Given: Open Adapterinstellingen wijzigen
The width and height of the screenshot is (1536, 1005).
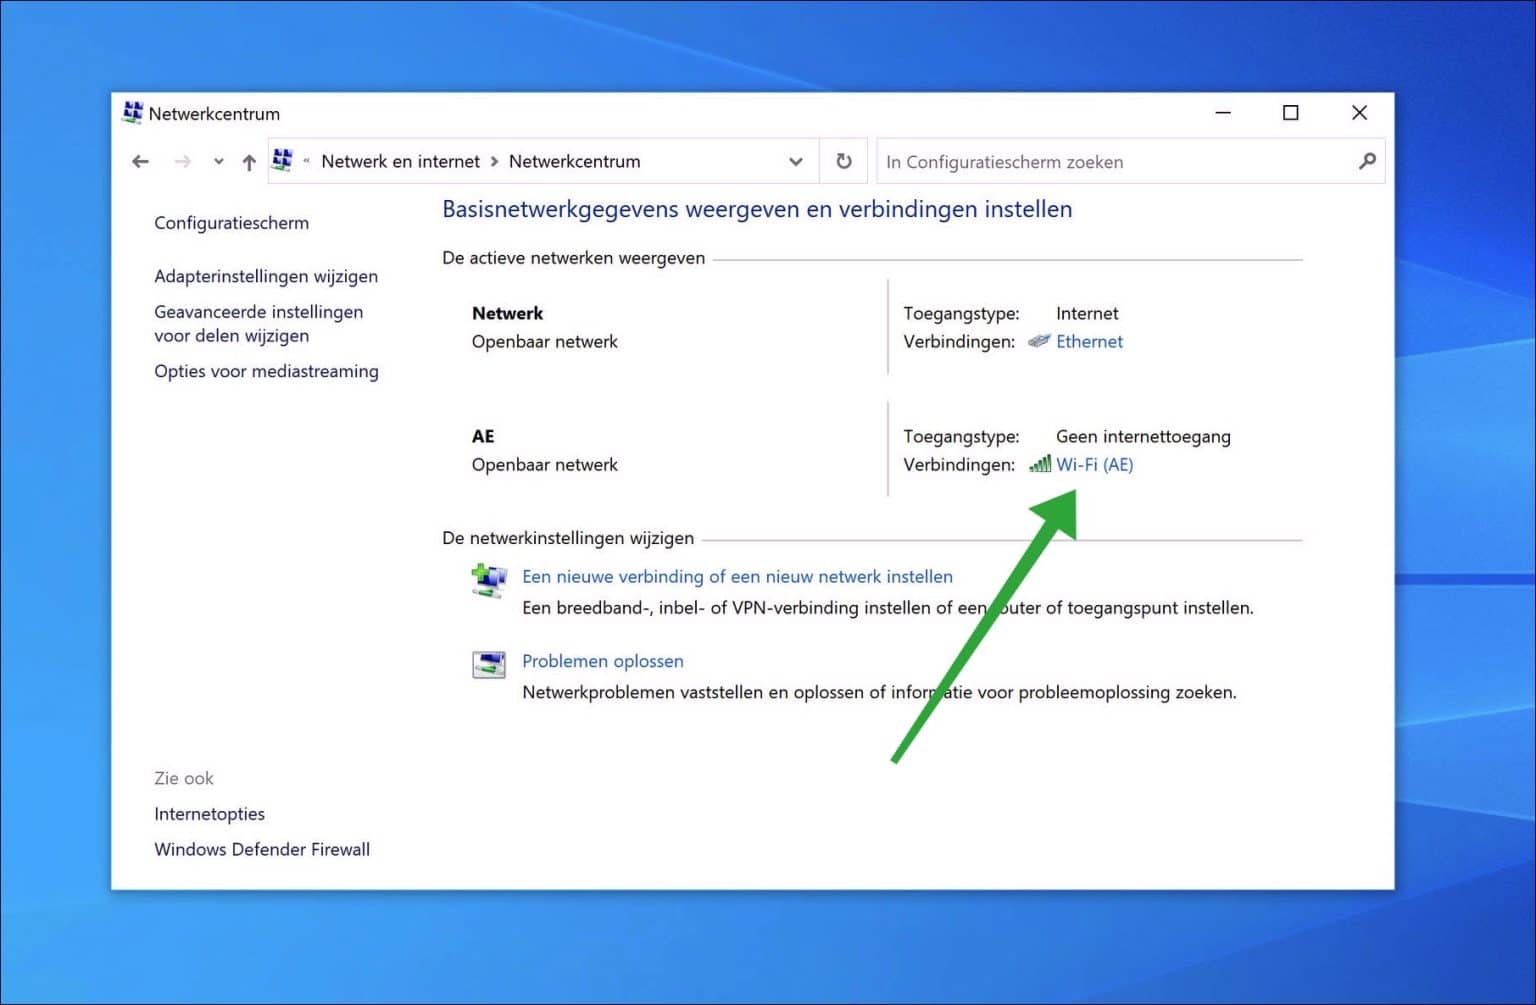Looking at the screenshot, I should [266, 276].
